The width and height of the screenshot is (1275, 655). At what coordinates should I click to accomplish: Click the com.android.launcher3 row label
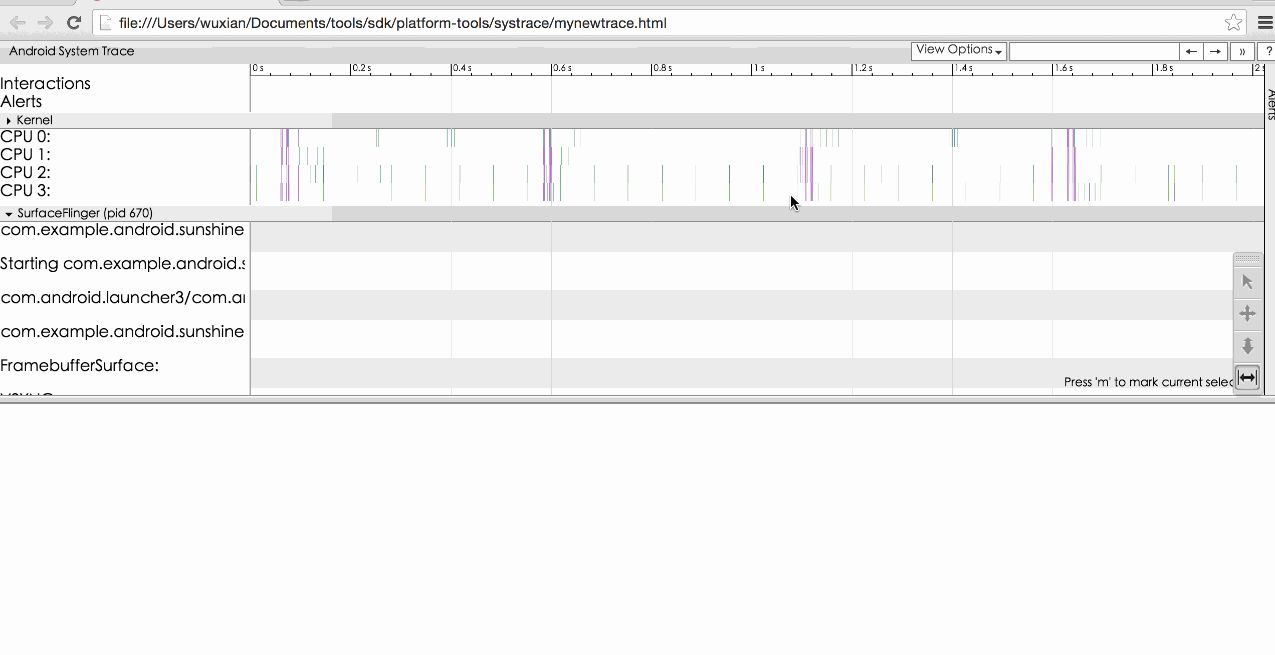(123, 298)
